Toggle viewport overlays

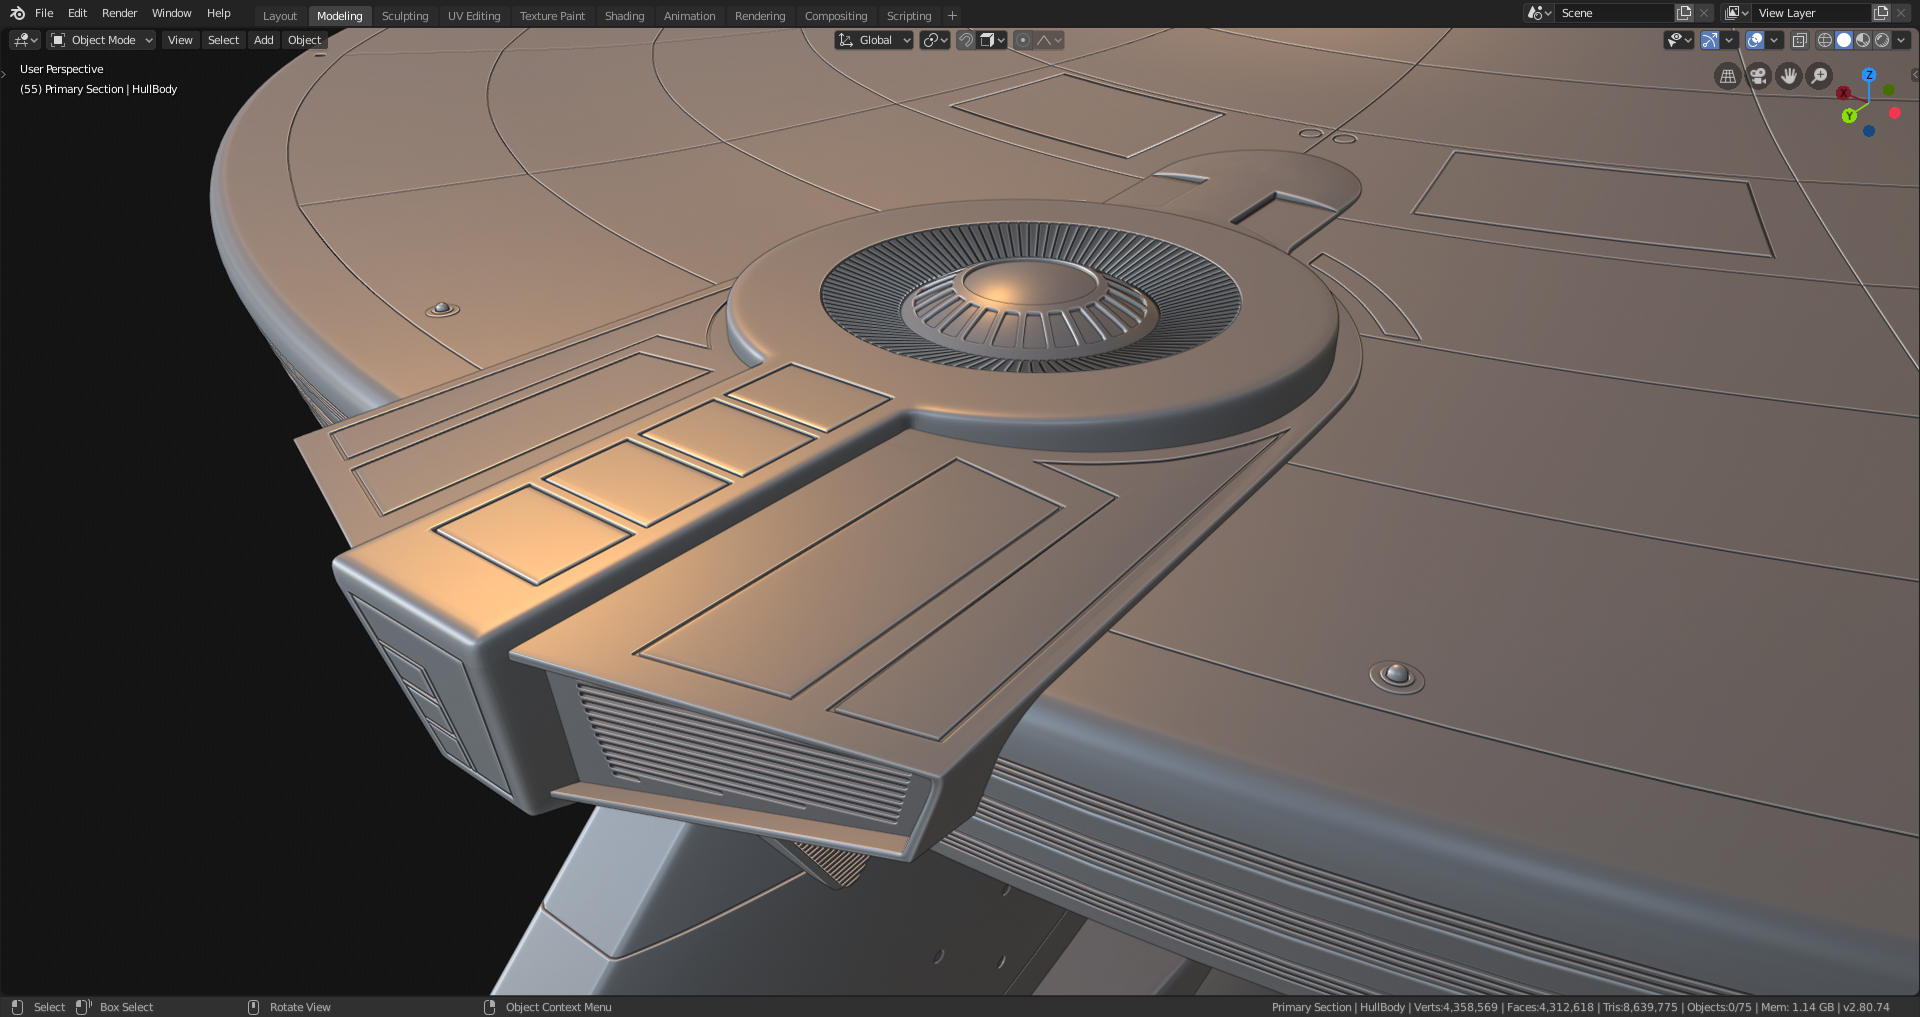tap(1755, 40)
